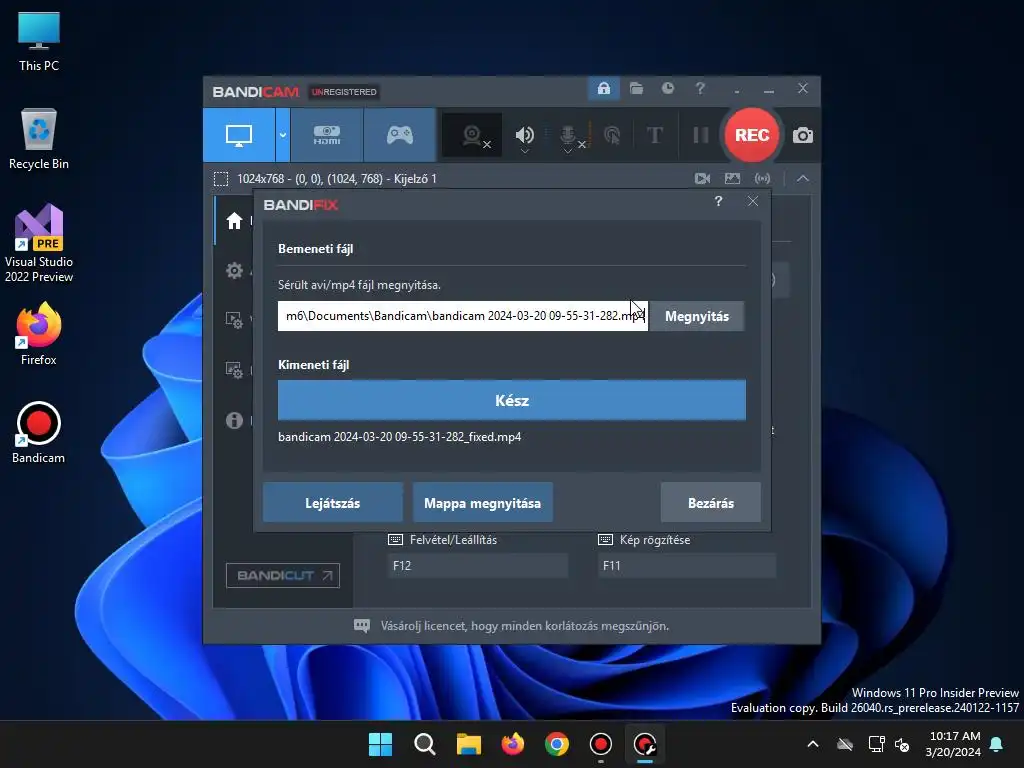This screenshot has width=1024, height=768.
Task: Open Firefox from taskbar
Action: pos(513,744)
